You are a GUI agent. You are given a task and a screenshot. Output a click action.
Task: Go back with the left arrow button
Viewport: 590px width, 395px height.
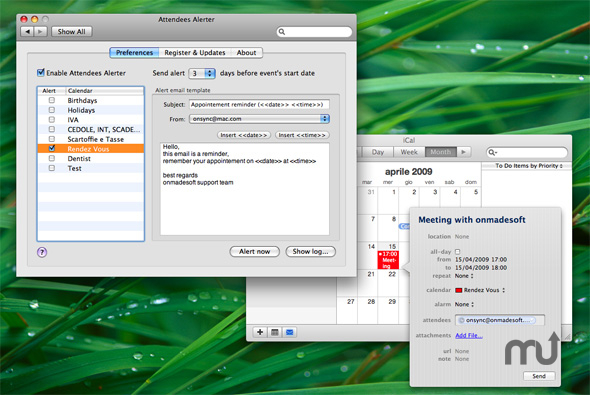[x=27, y=32]
